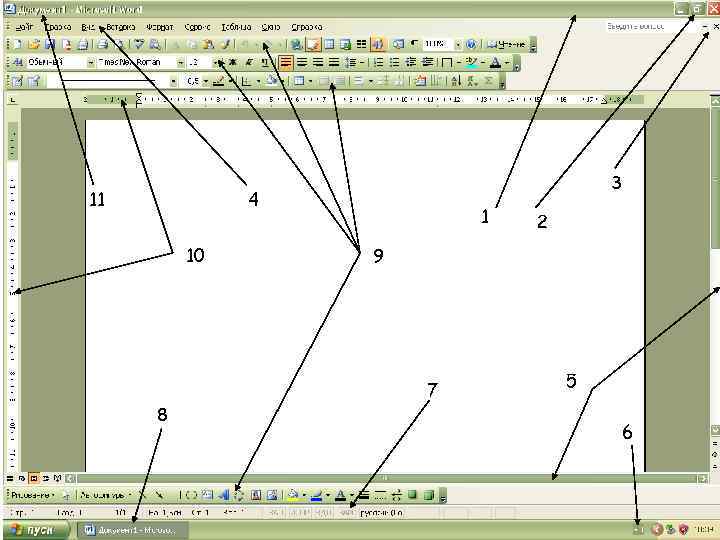Increase paragraph indent

click(428, 62)
